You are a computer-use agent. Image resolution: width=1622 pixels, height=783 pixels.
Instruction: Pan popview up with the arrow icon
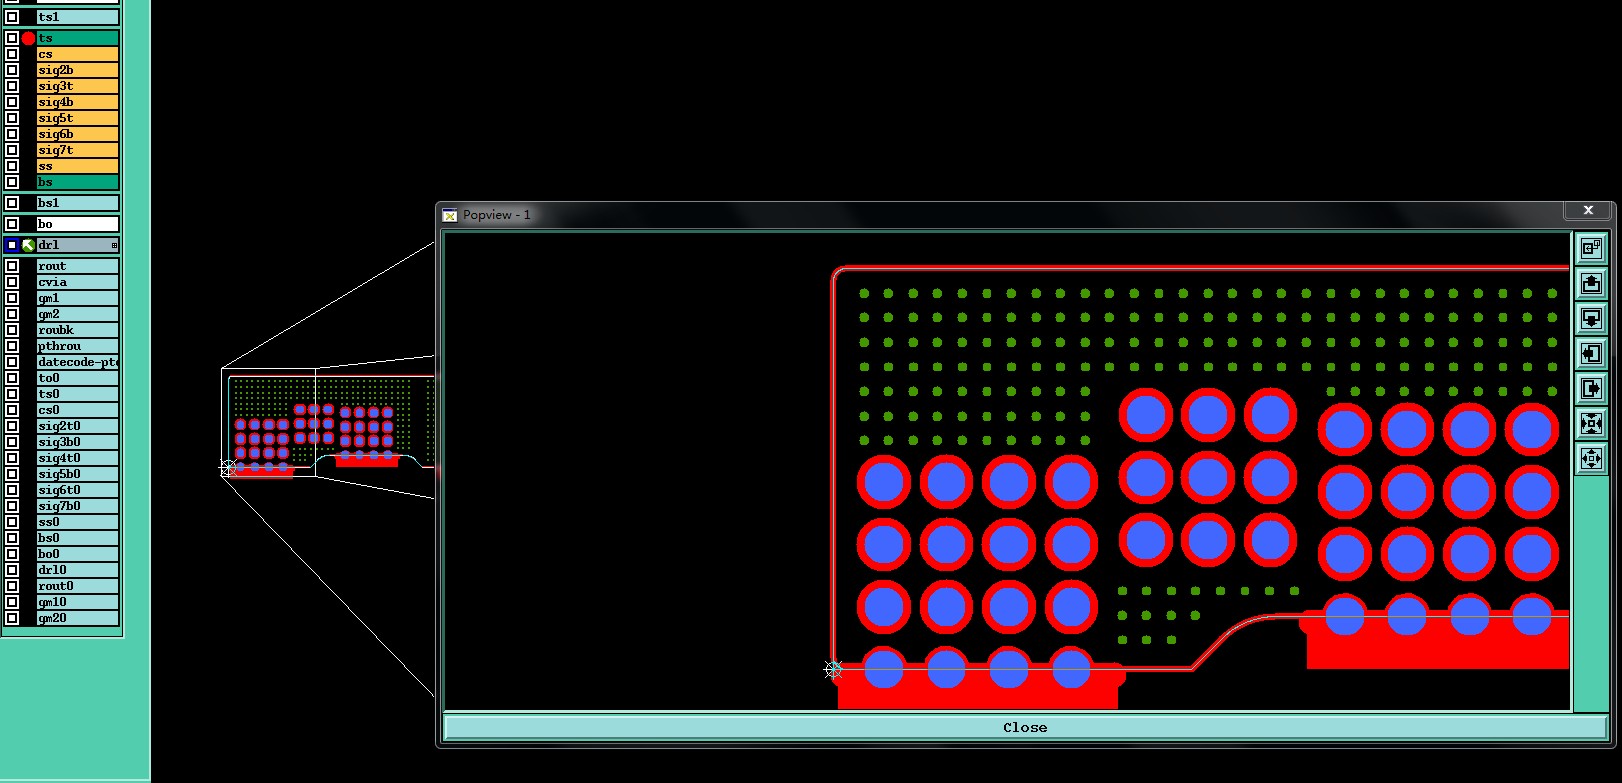point(1590,283)
